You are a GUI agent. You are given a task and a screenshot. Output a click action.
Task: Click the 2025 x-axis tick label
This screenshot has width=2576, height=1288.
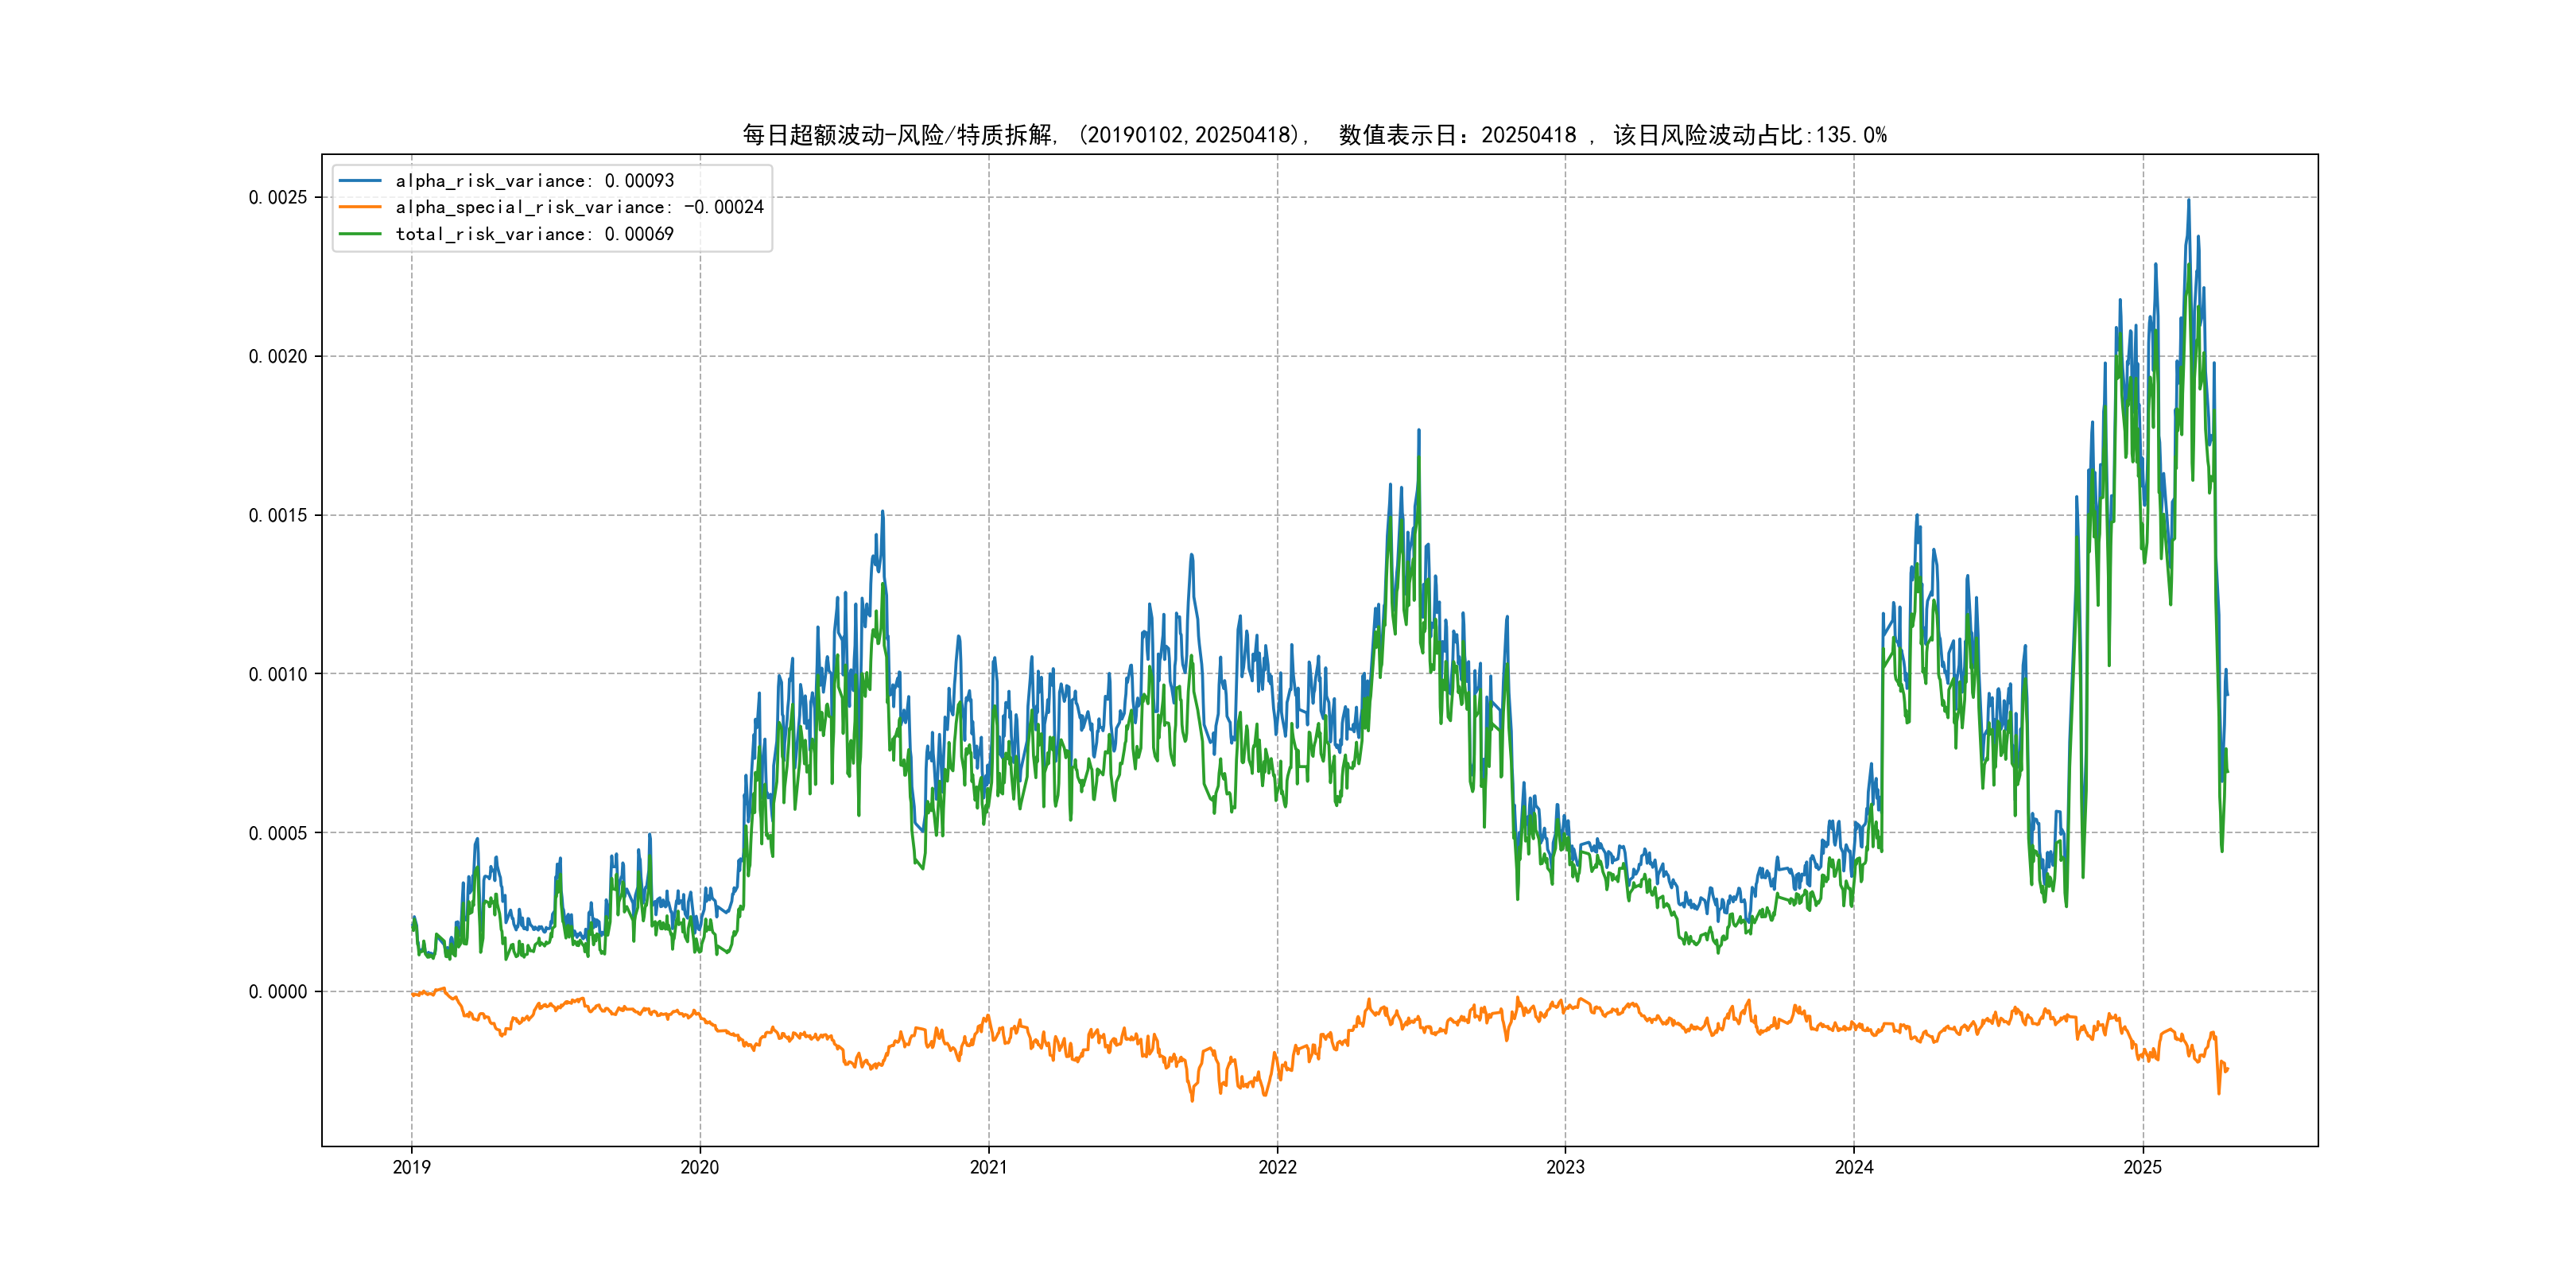[x=2142, y=1167]
